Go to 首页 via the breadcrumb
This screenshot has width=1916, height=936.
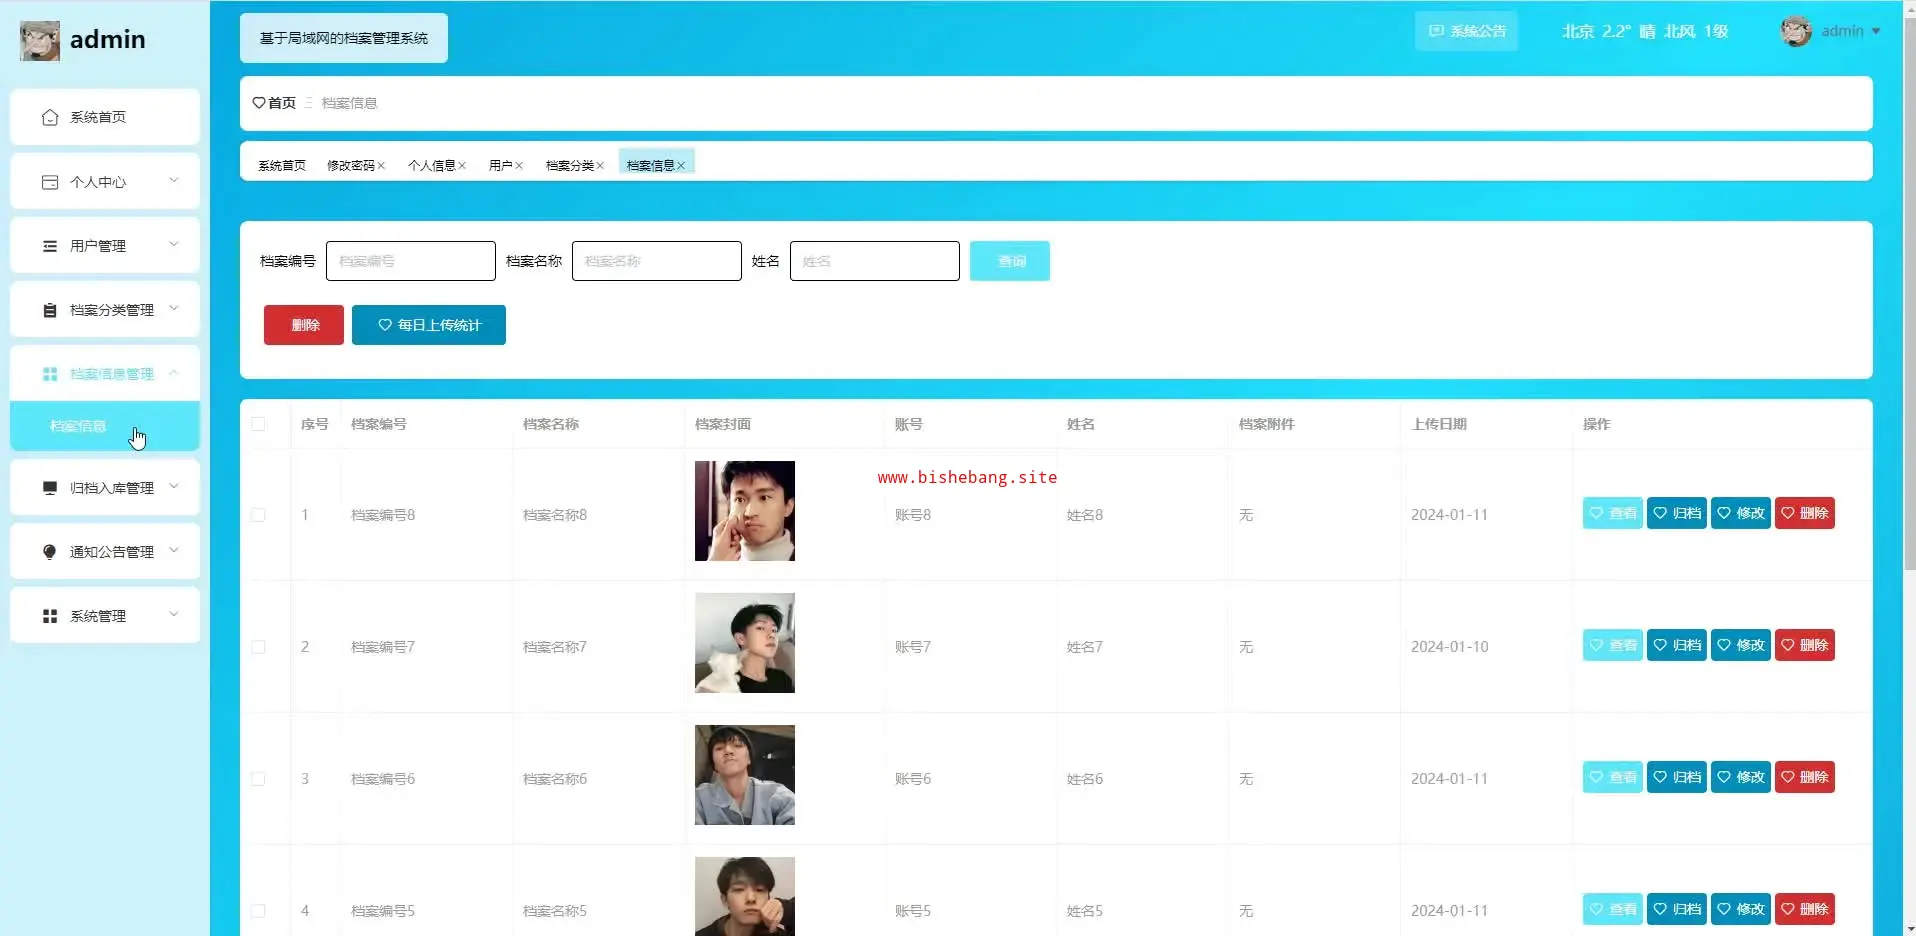tap(282, 103)
